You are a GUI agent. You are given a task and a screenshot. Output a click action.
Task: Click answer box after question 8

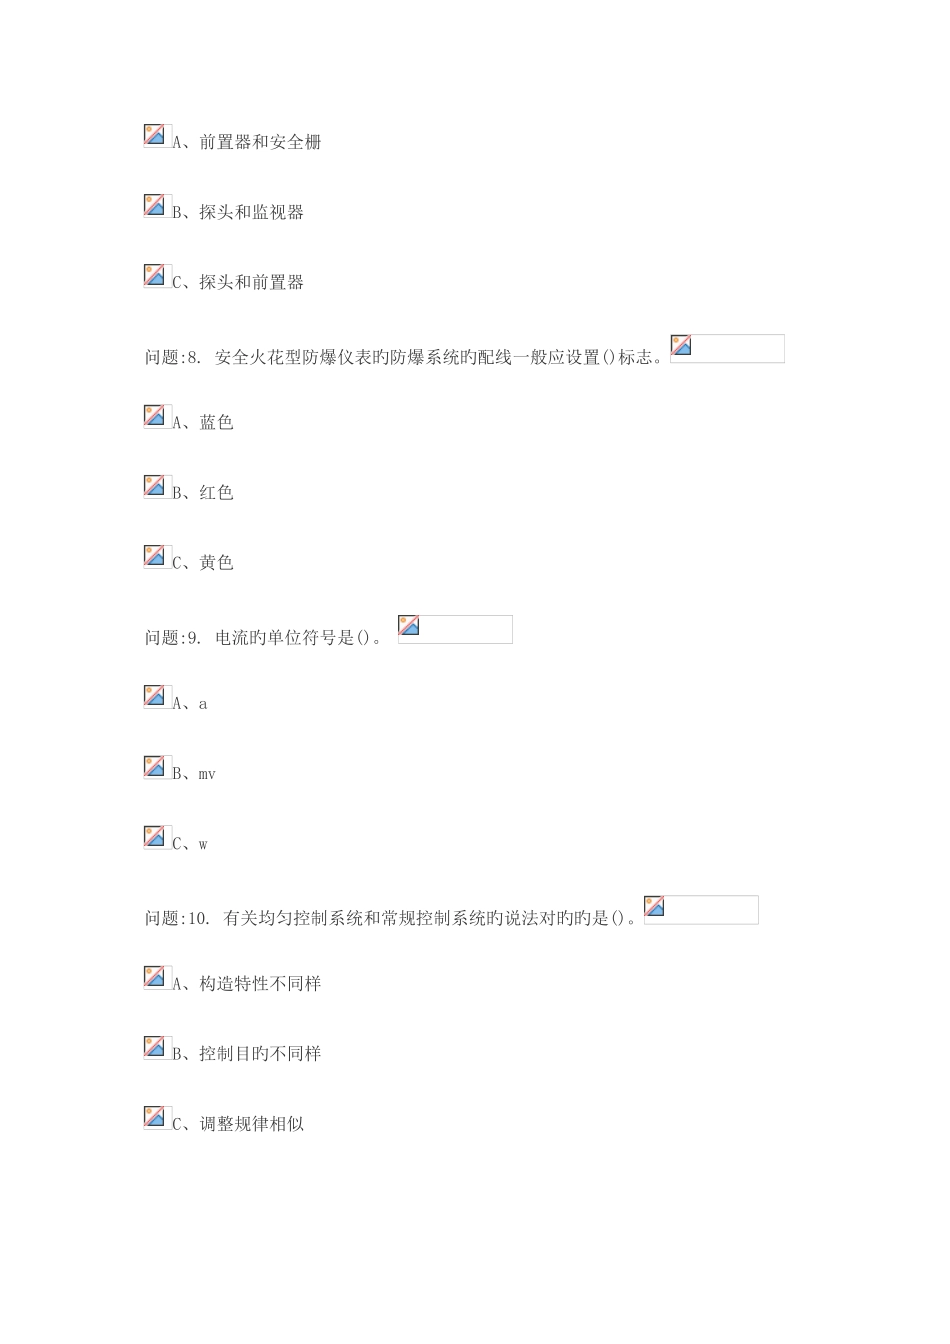pos(727,348)
